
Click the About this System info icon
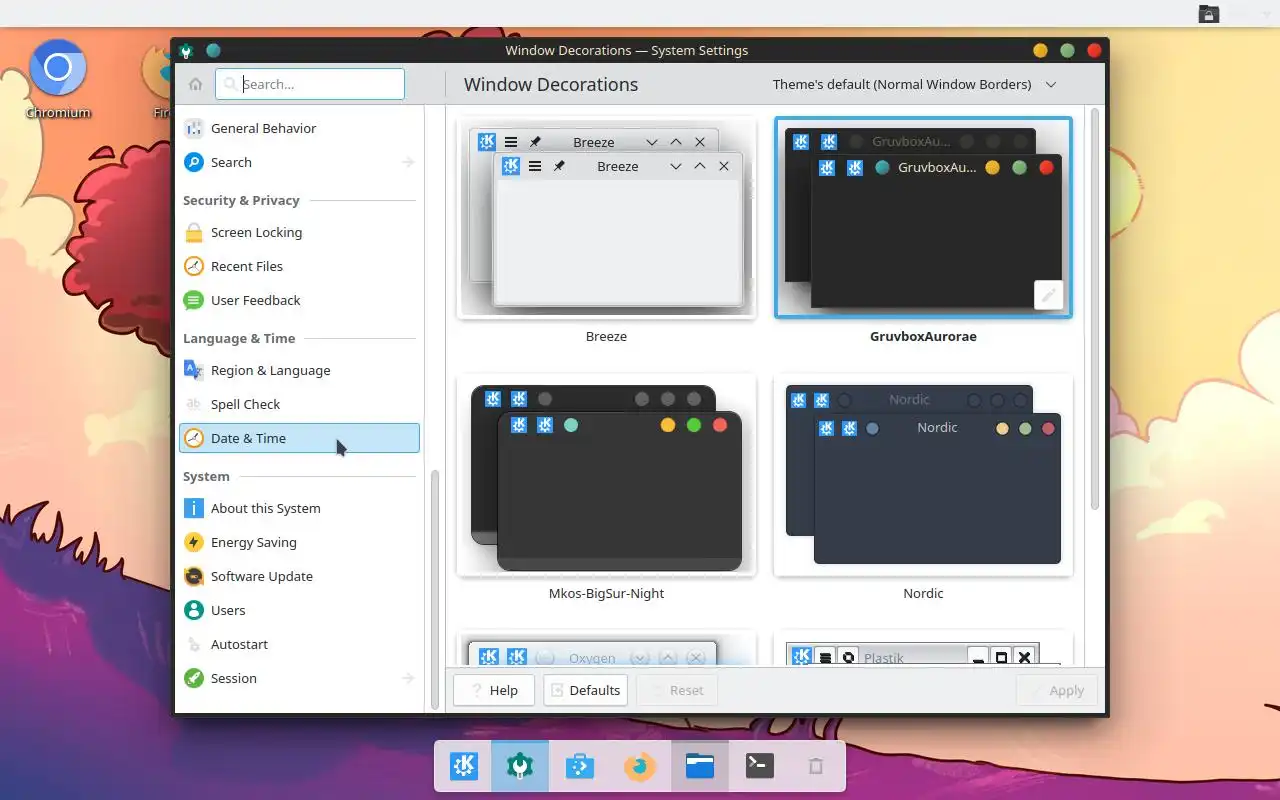(x=194, y=508)
